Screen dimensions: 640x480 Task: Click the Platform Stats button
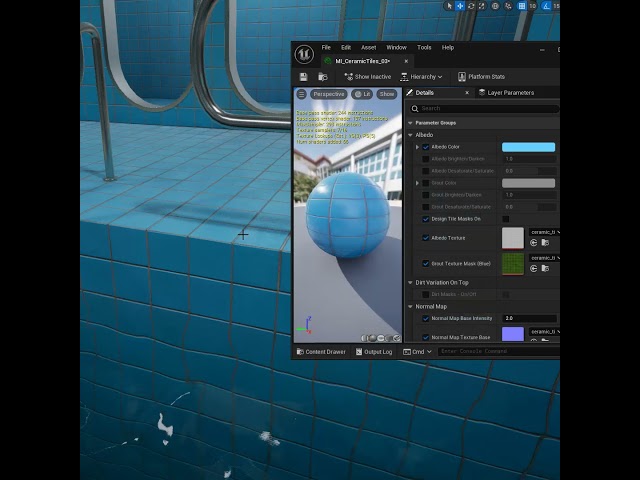[x=481, y=77]
